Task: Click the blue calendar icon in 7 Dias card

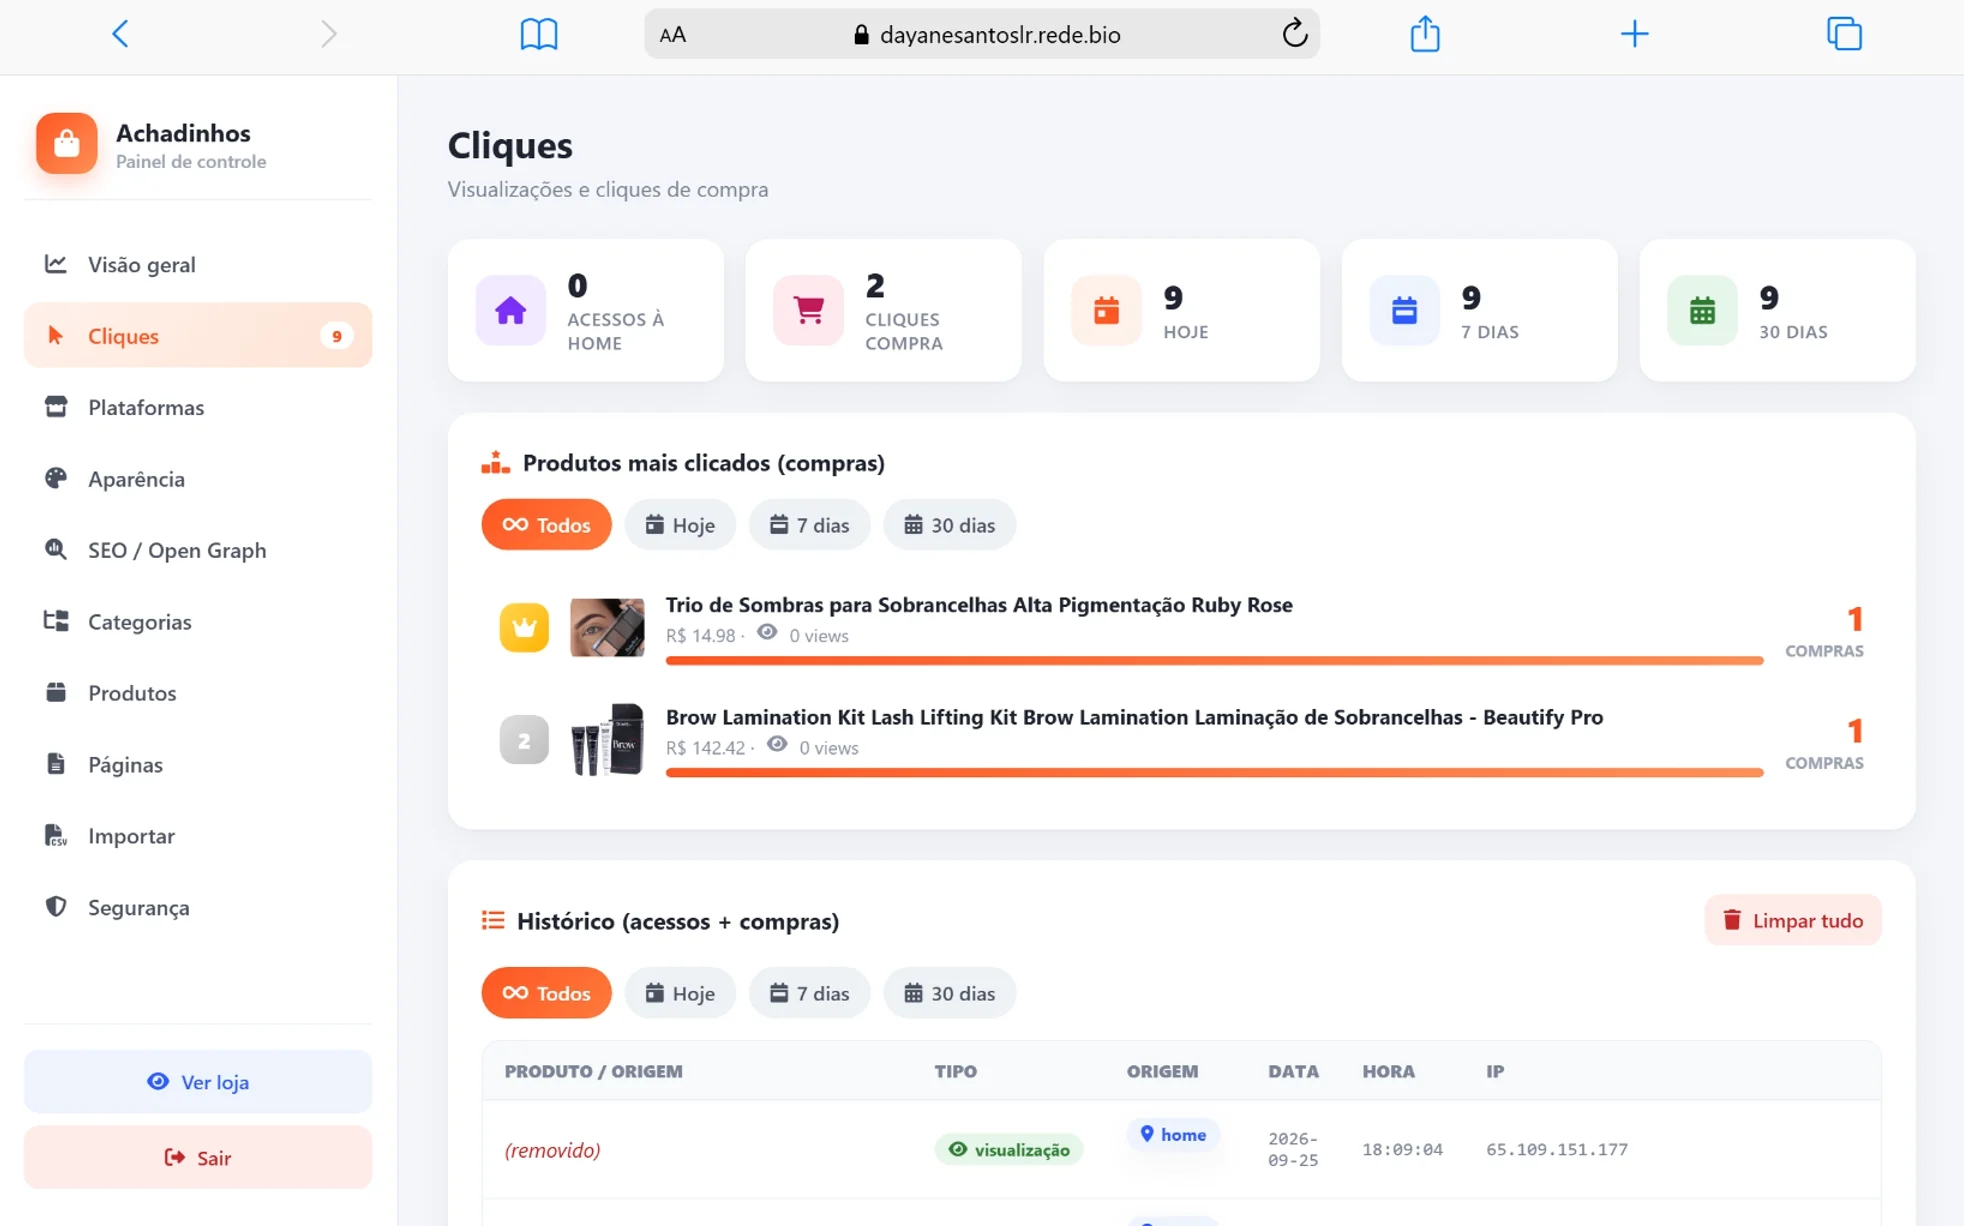Action: coord(1404,310)
